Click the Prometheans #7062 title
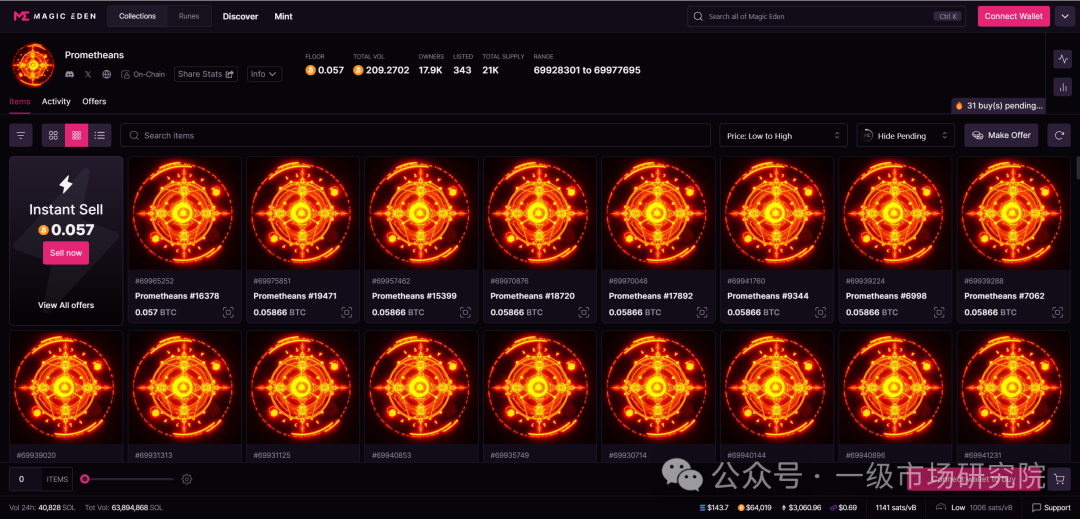The image size is (1080, 519). pyautogui.click(x=1004, y=296)
